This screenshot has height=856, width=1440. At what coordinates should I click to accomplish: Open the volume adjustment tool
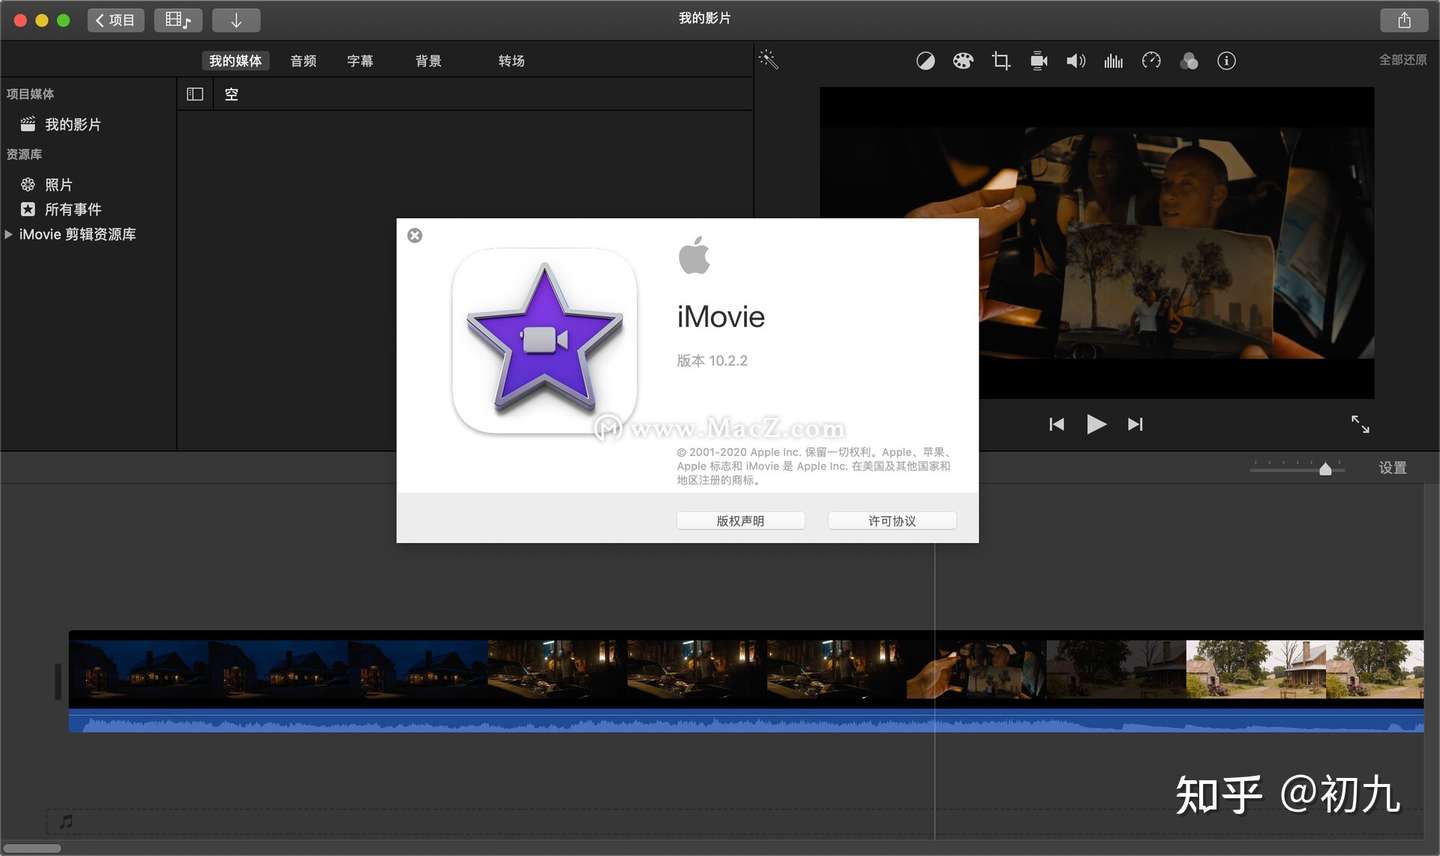[x=1076, y=61]
